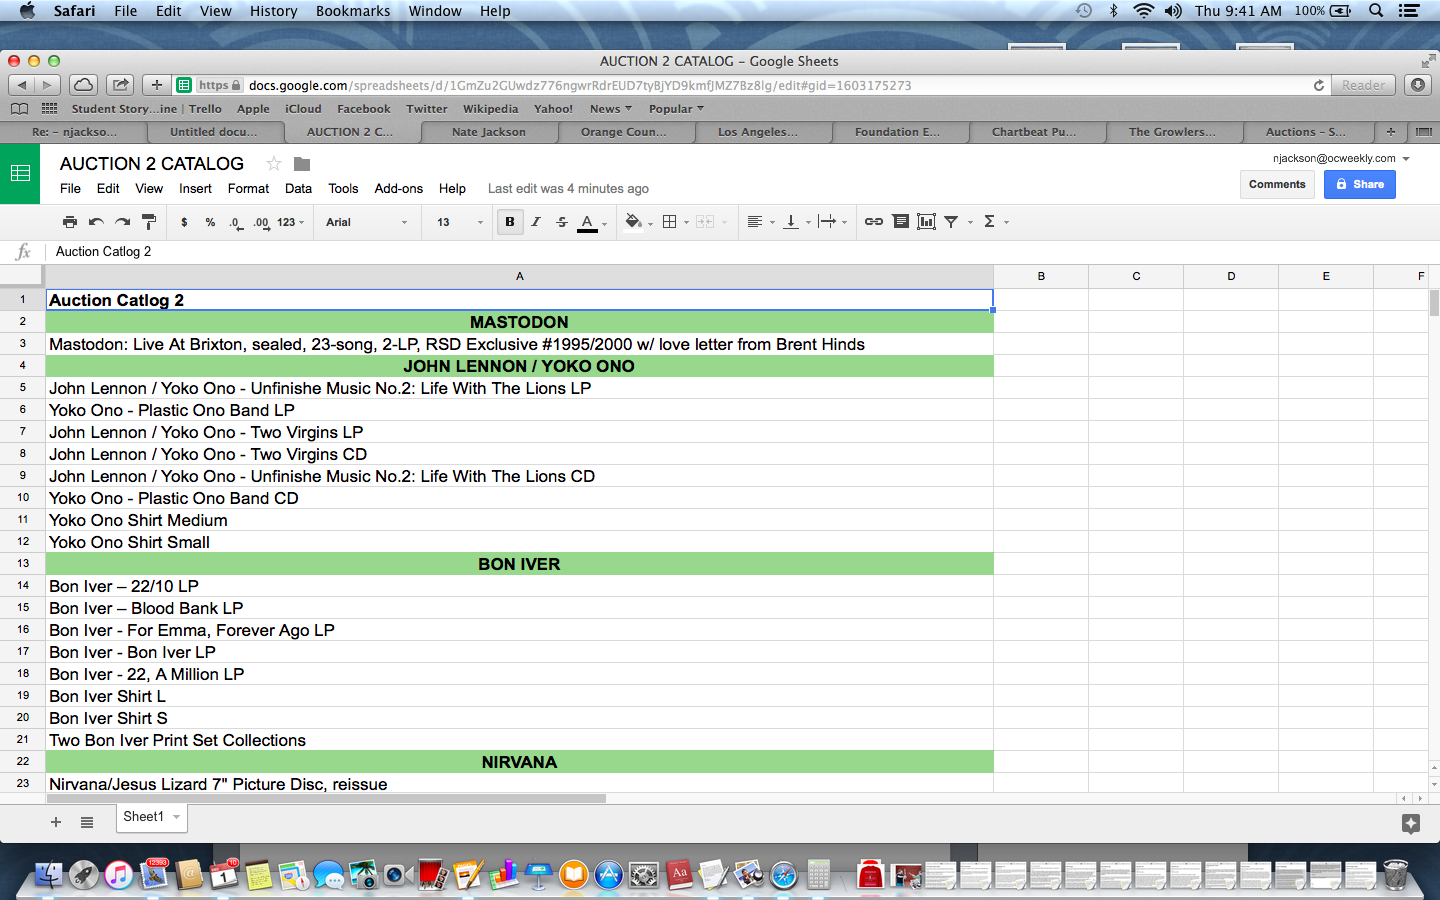1440x900 pixels.
Task: Click the blue Share button
Action: (x=1359, y=184)
